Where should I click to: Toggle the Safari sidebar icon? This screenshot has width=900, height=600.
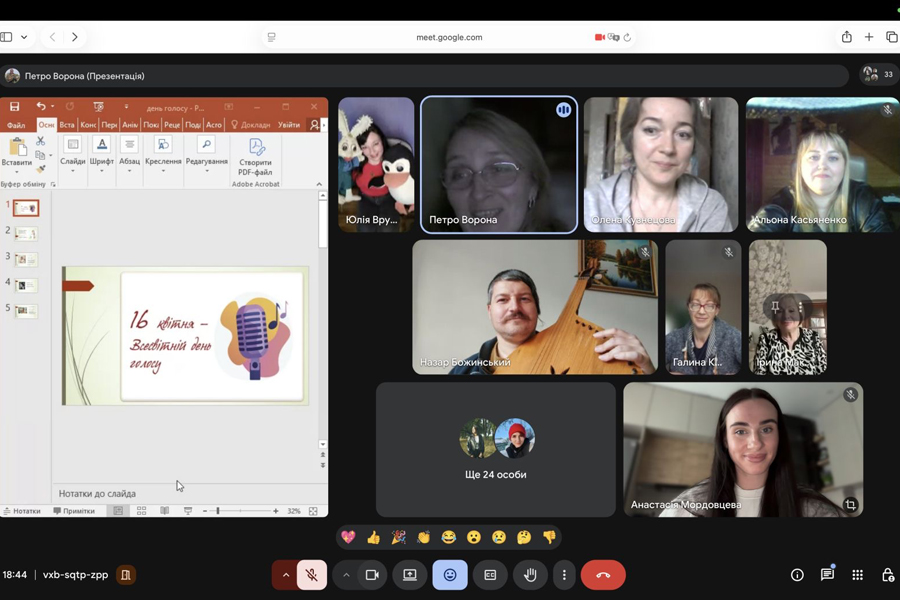(6, 37)
